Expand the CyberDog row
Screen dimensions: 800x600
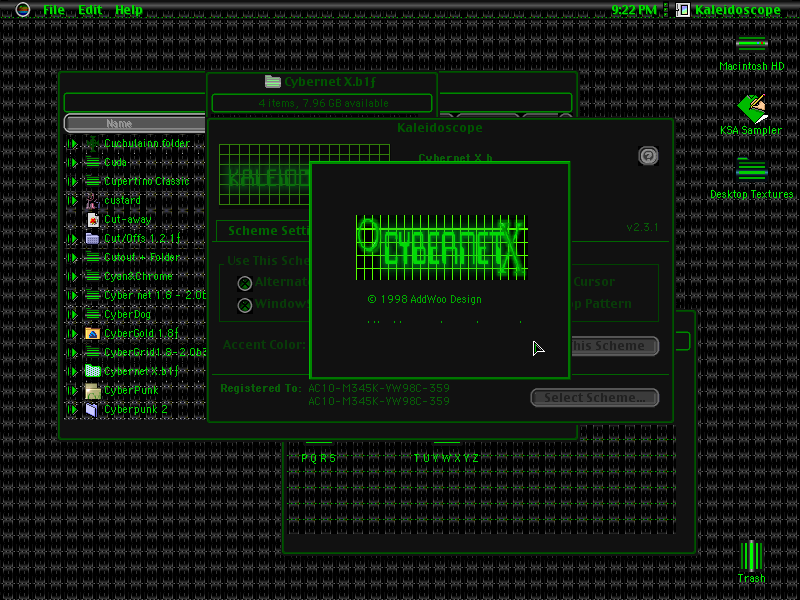point(72,315)
